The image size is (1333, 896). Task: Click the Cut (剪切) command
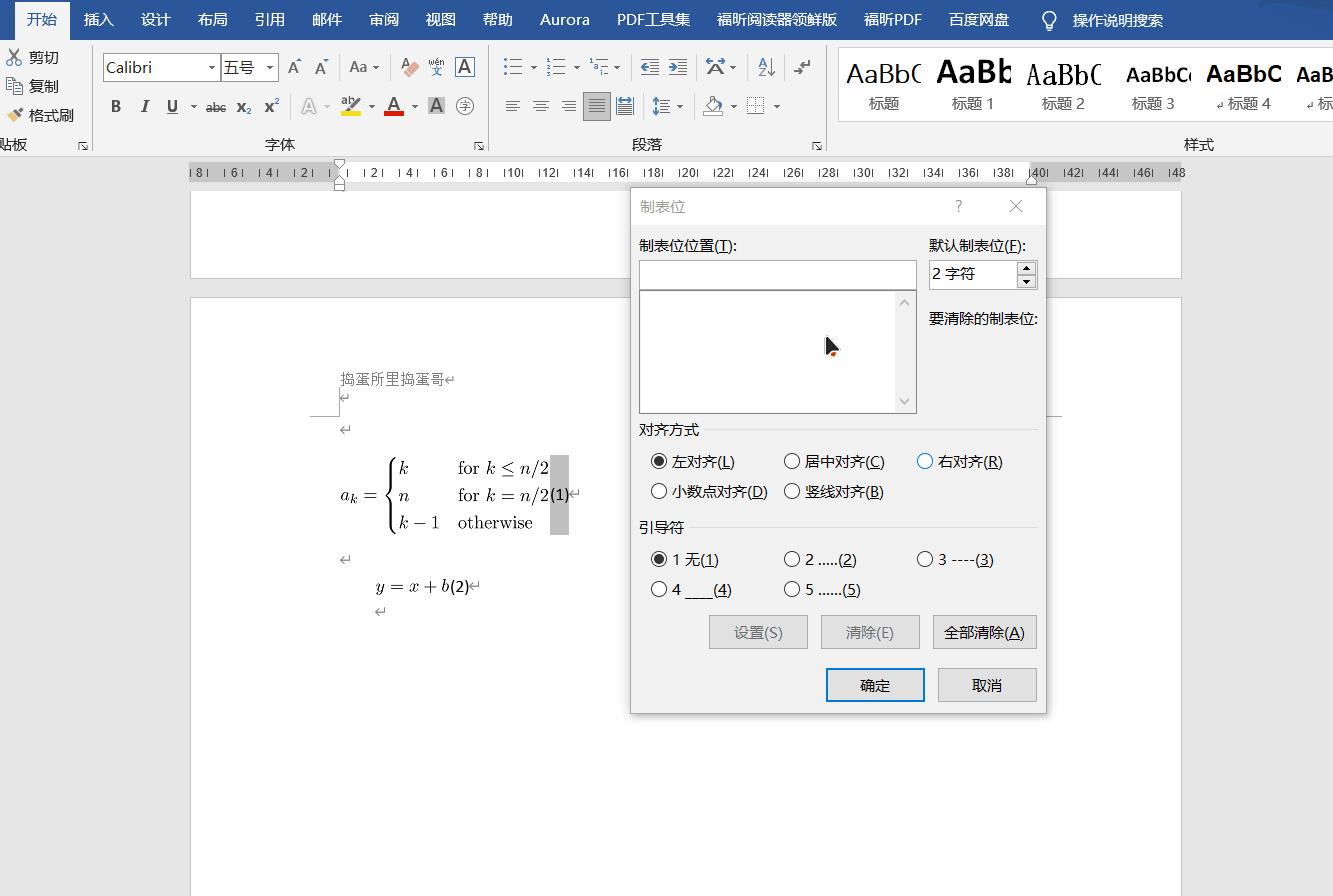pos(33,58)
